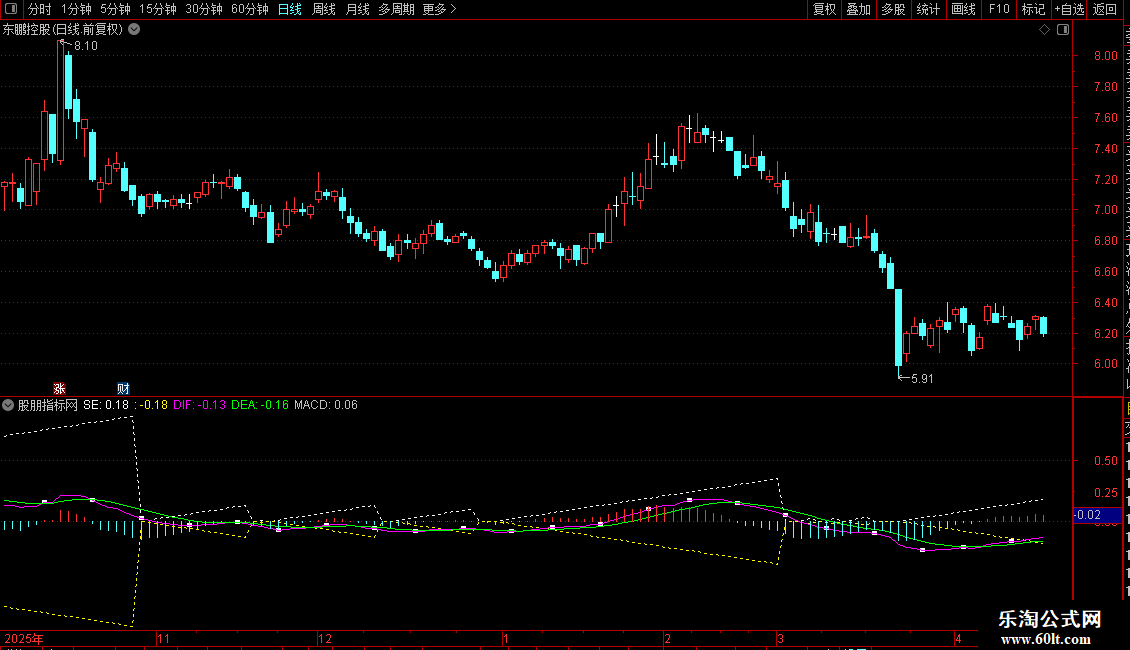Open the 画线 drawing tools
Screen dimensions: 1130x650
[964, 9]
